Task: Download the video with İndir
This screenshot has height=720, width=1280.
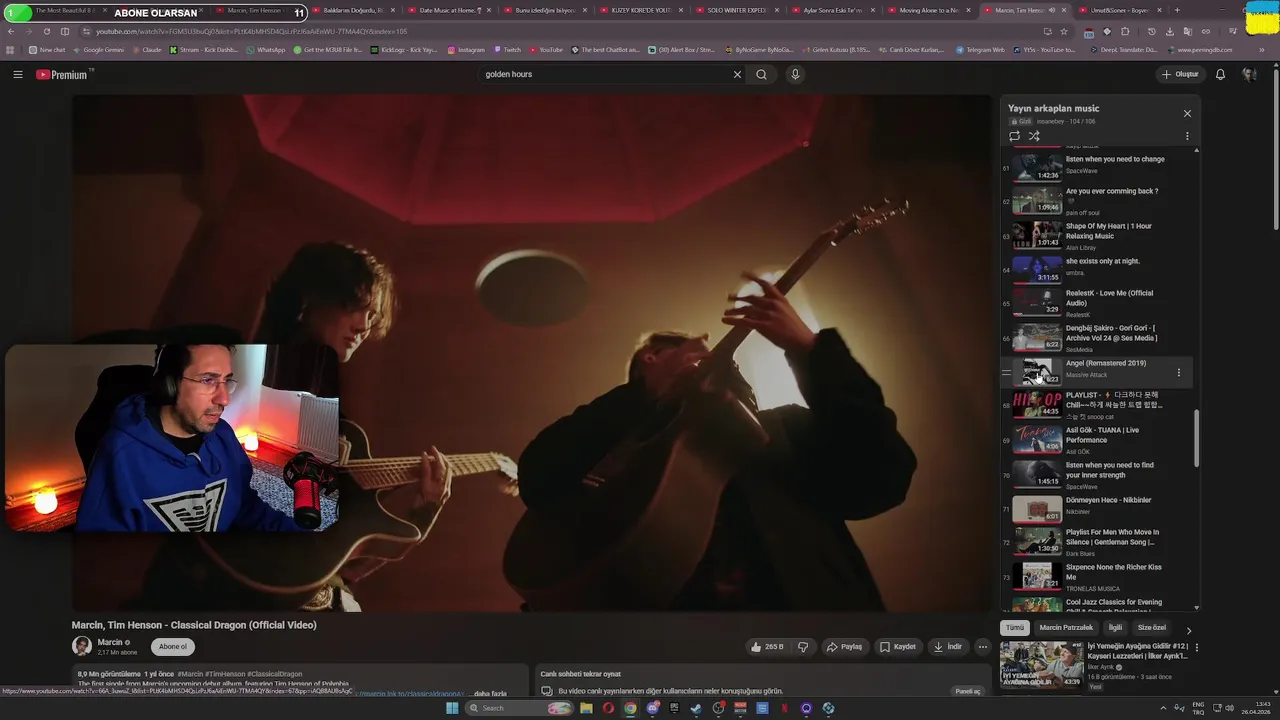Action: [x=948, y=647]
